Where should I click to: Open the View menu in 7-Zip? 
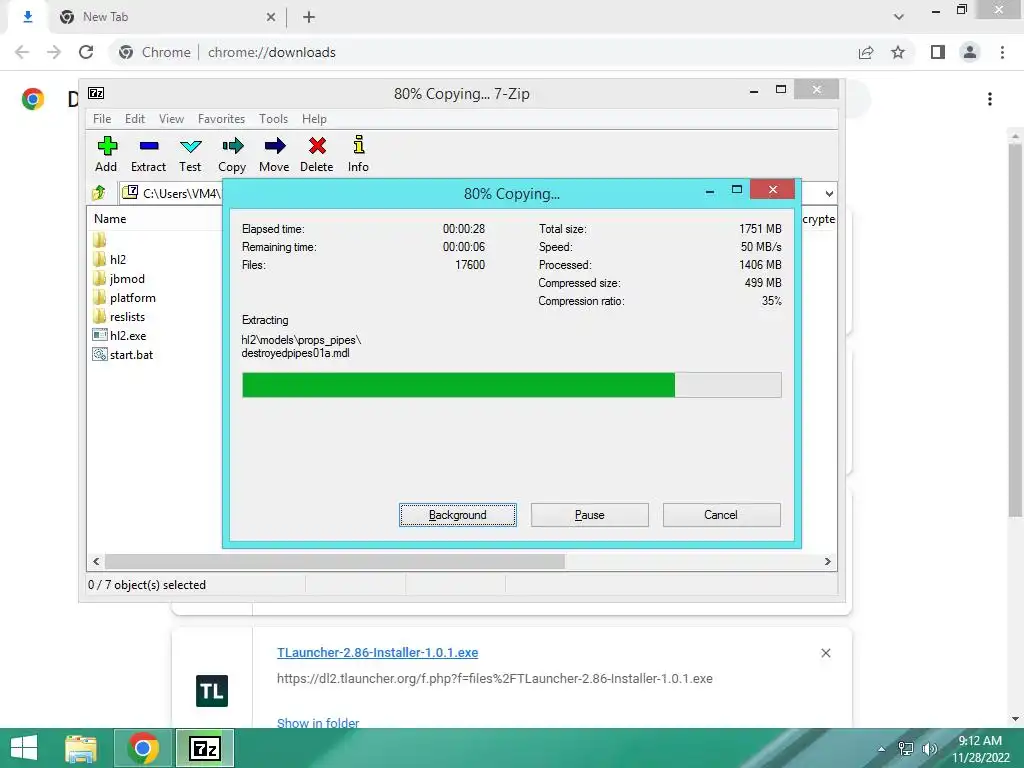pos(171,119)
